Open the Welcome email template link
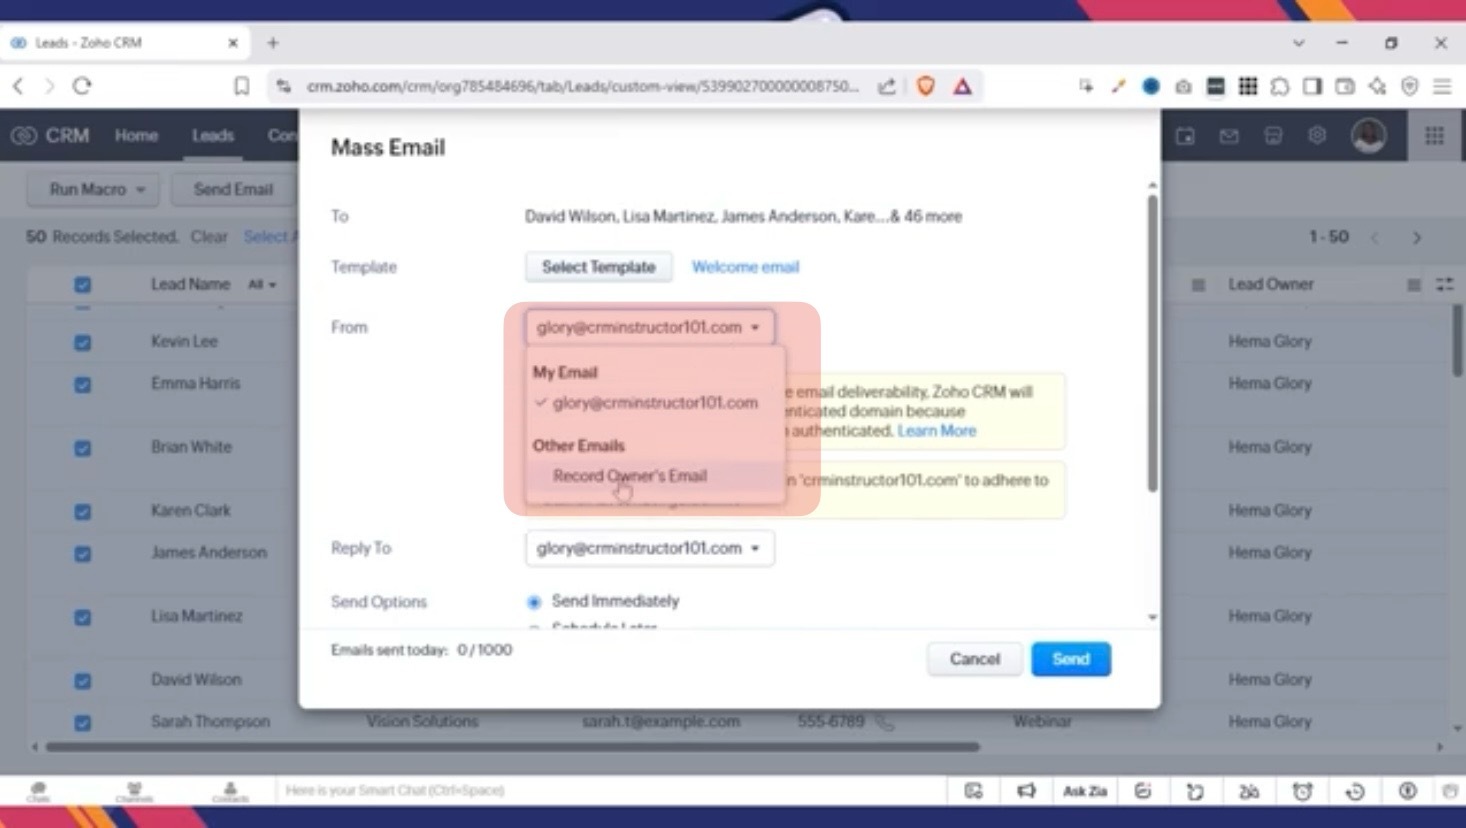1466x828 pixels. pos(745,267)
